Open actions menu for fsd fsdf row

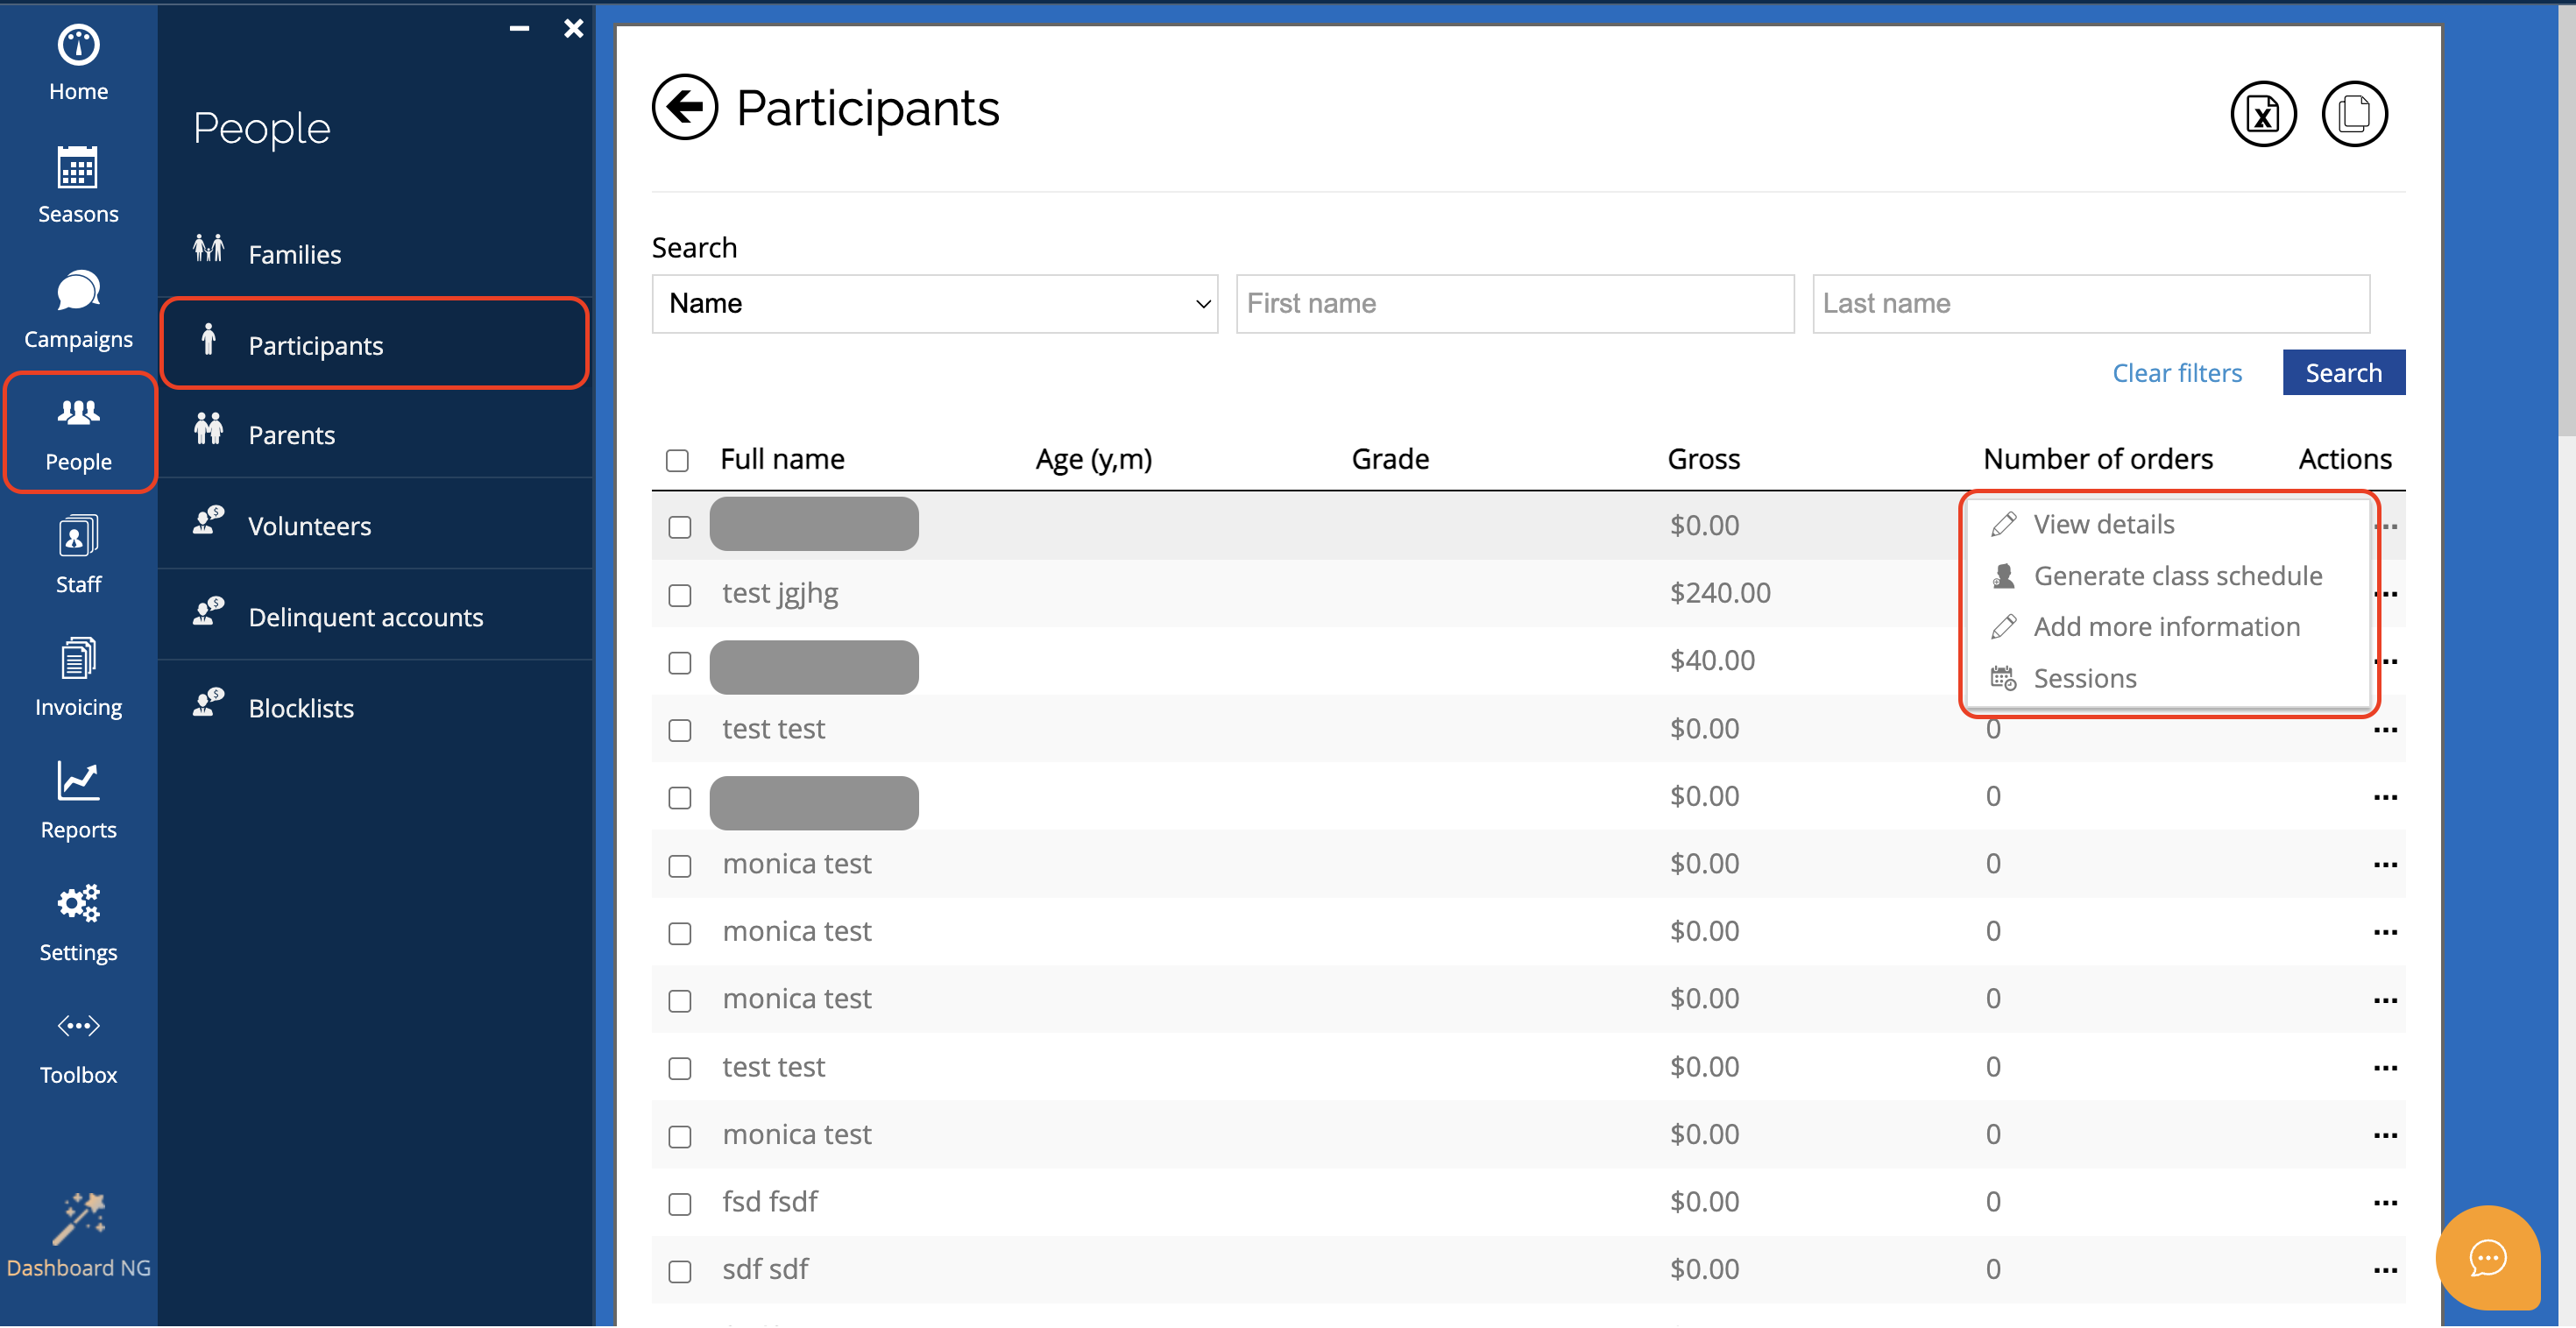[2384, 1202]
